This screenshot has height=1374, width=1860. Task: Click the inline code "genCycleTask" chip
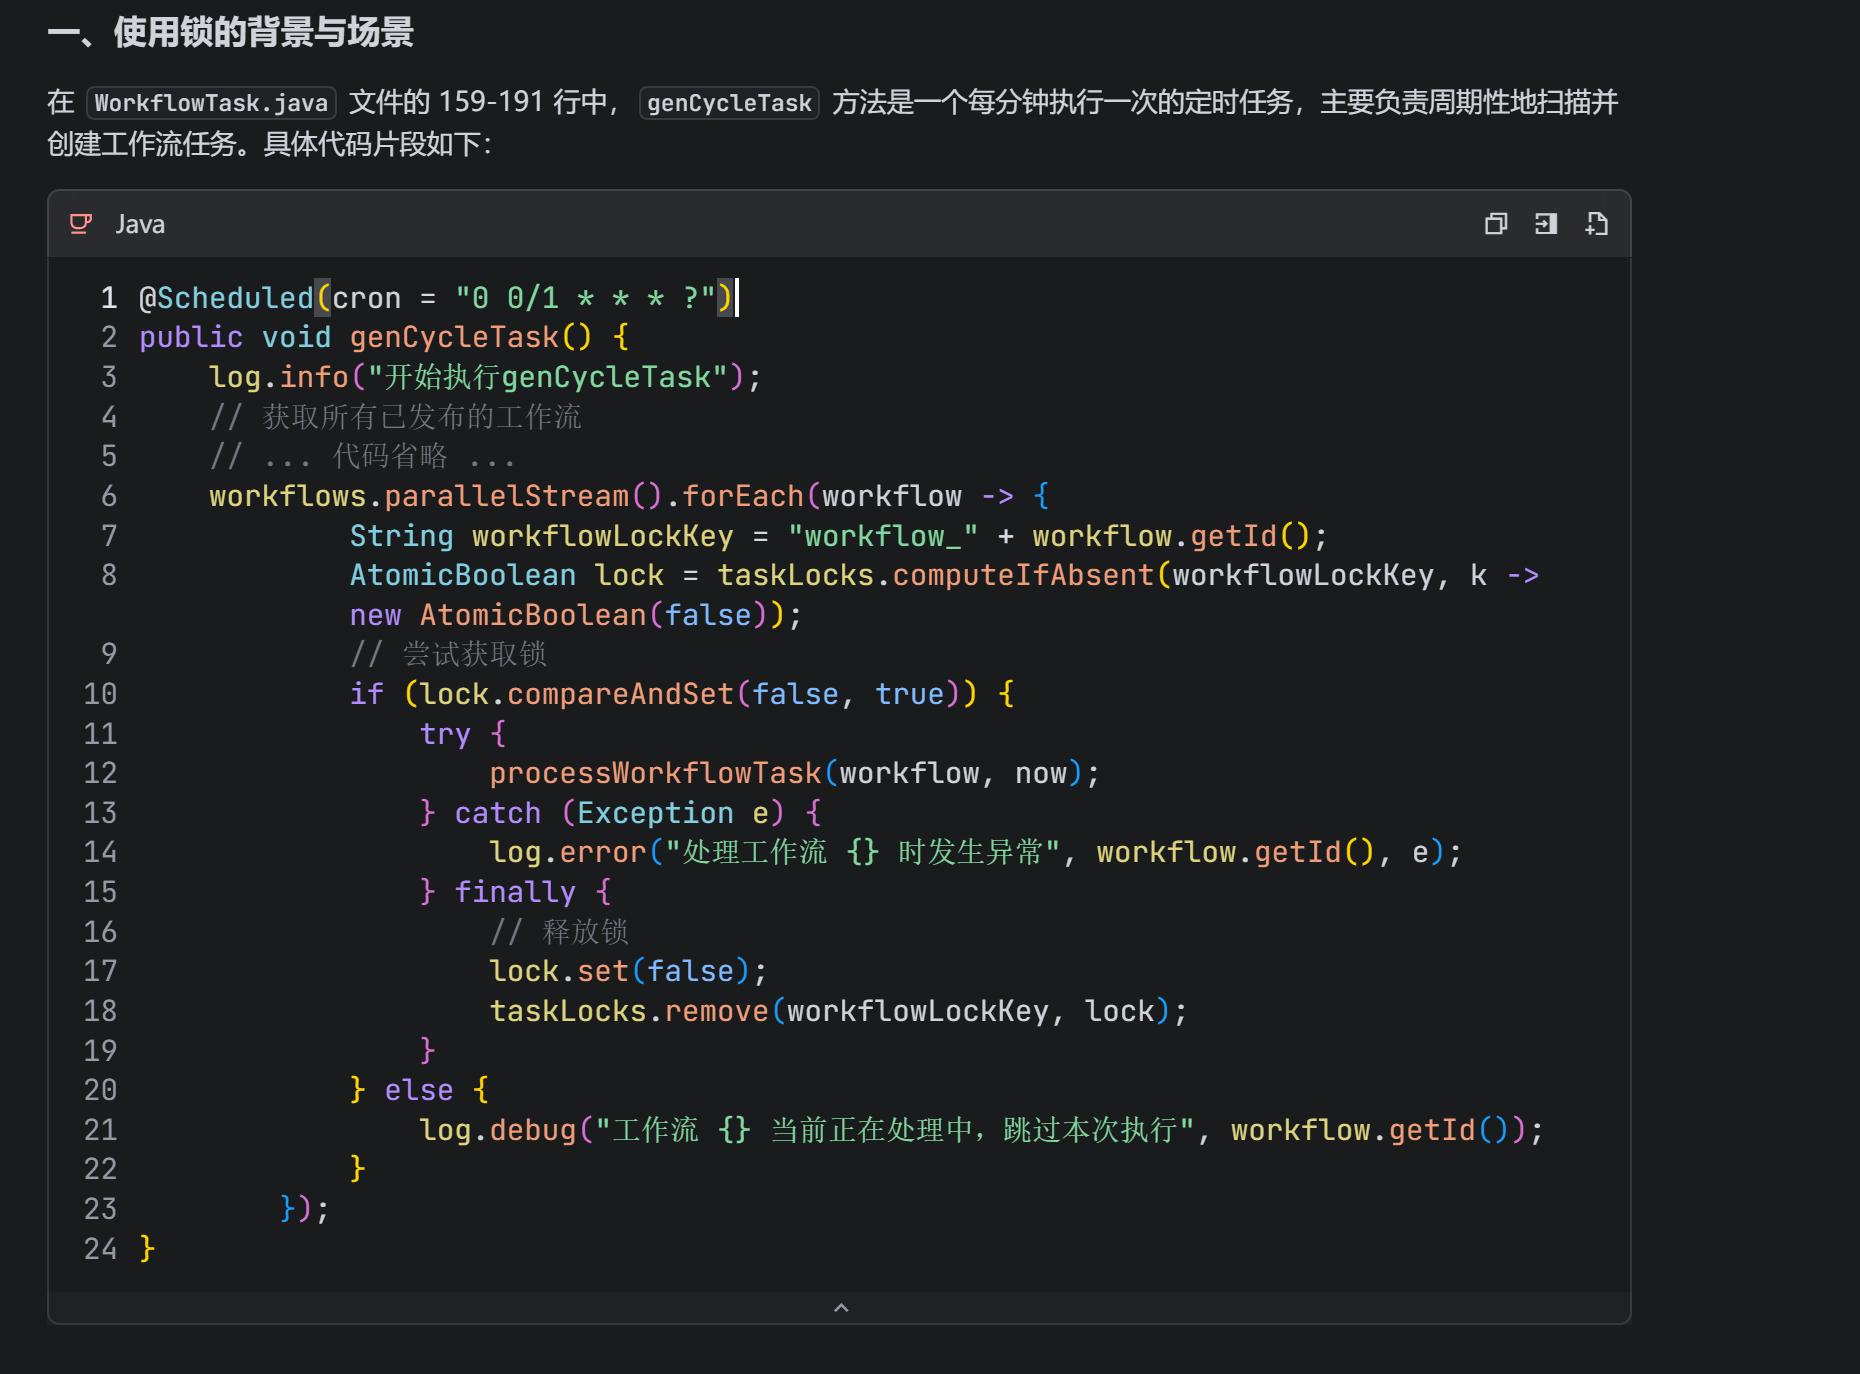729,103
